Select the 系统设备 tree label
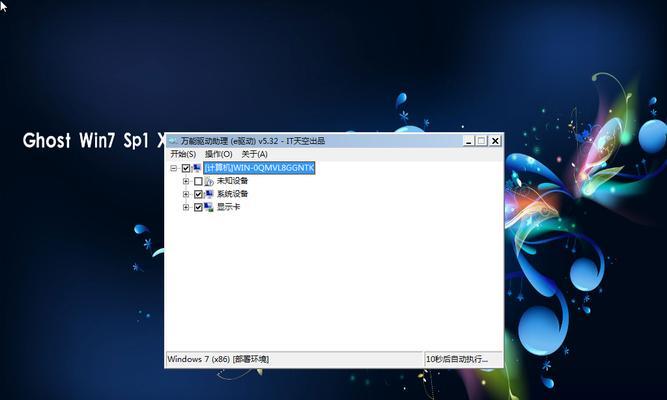 point(232,194)
